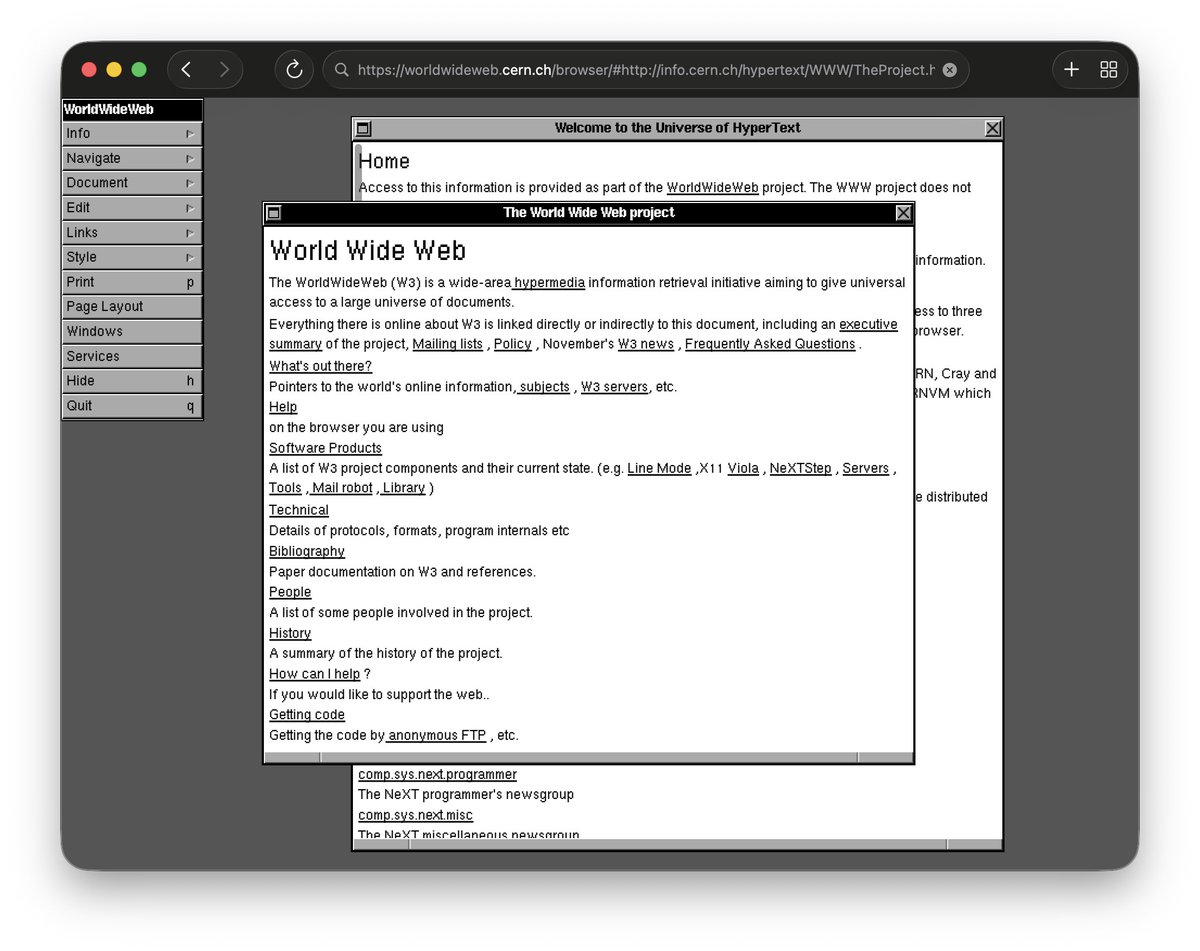The height and width of the screenshot is (951, 1200).
Task: Open Frequently Asked Questions link
Action: click(x=770, y=344)
